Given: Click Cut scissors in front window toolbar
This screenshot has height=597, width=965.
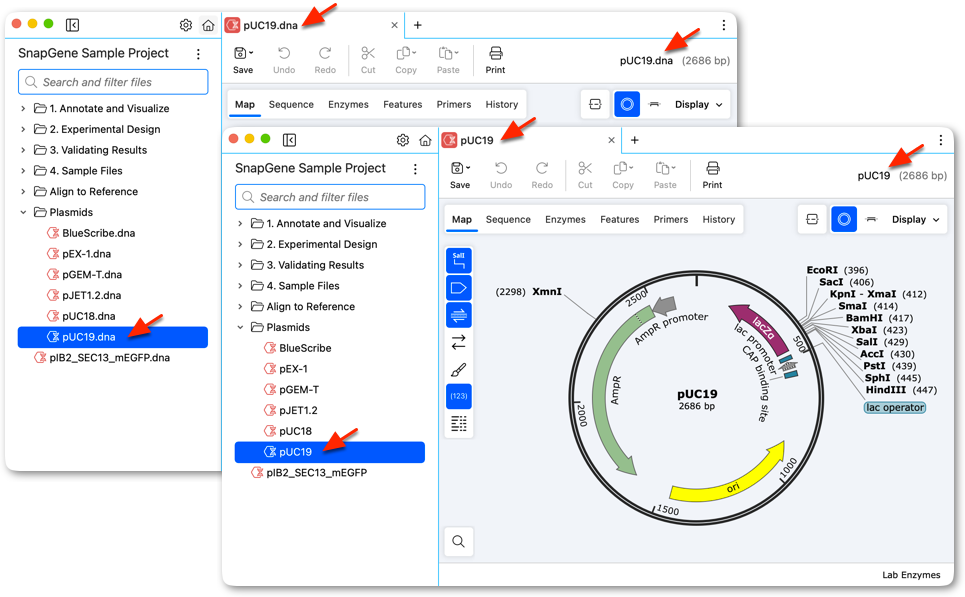Looking at the screenshot, I should pyautogui.click(x=585, y=175).
